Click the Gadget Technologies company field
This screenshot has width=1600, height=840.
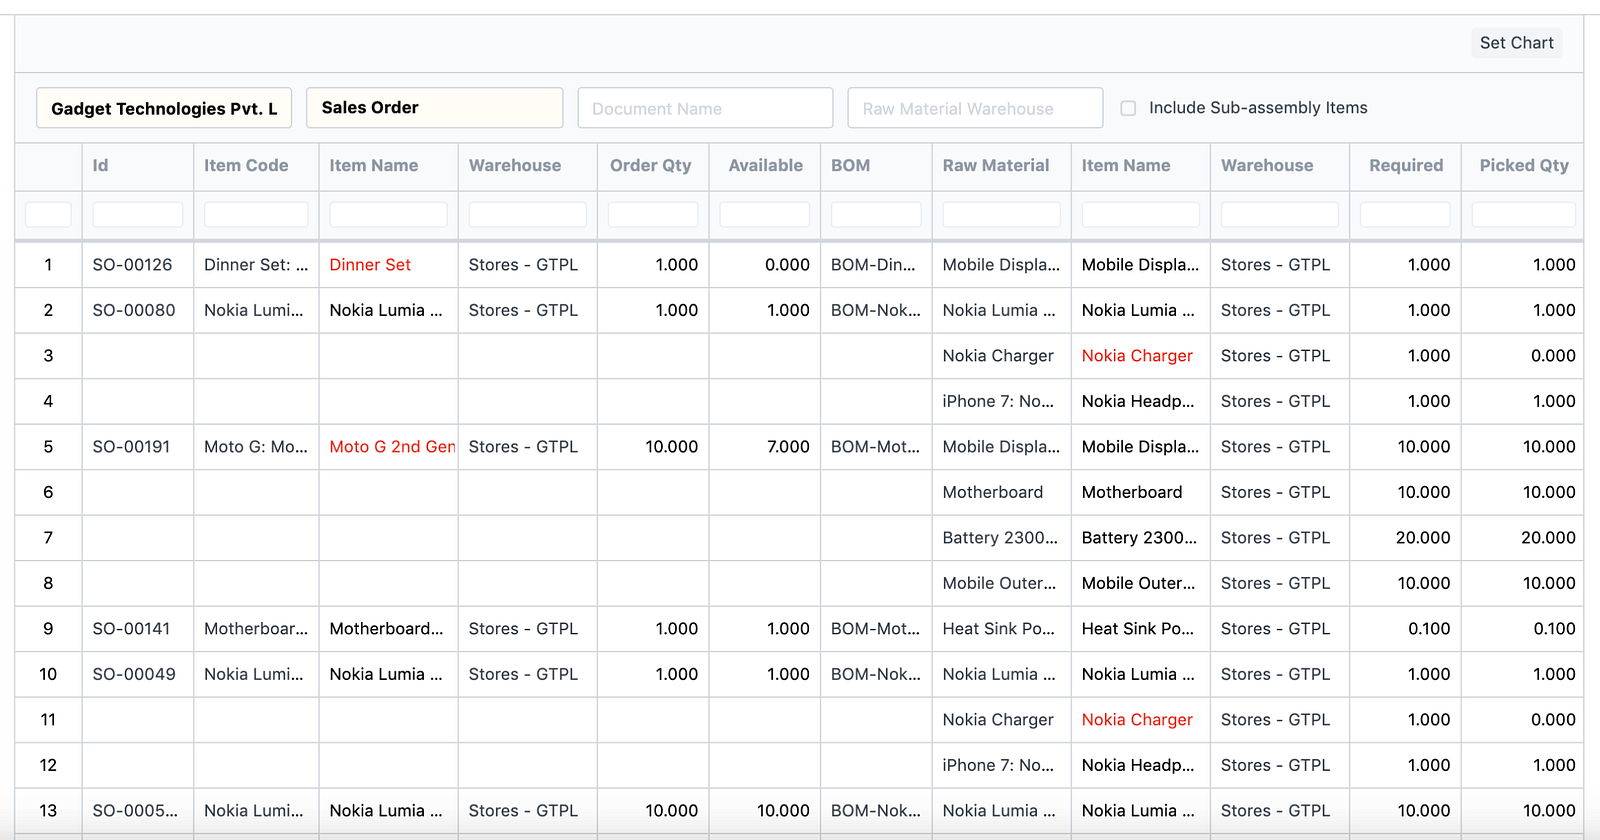(x=164, y=108)
